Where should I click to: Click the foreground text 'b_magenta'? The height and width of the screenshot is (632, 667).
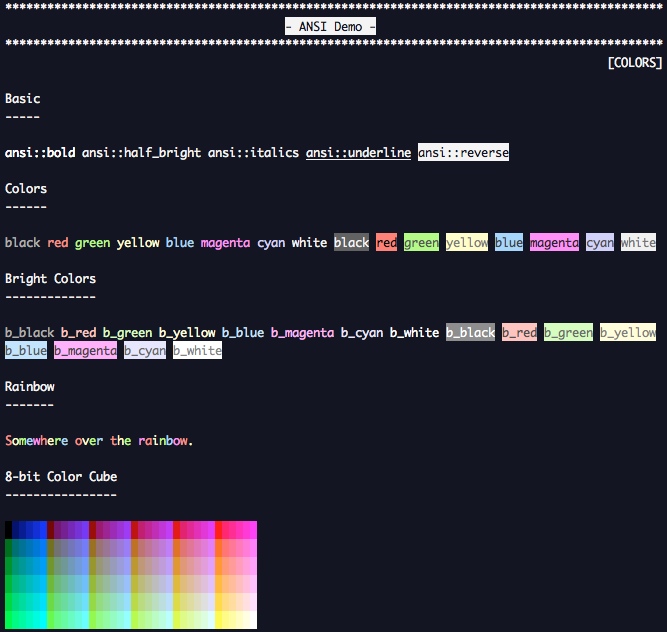coord(303,333)
